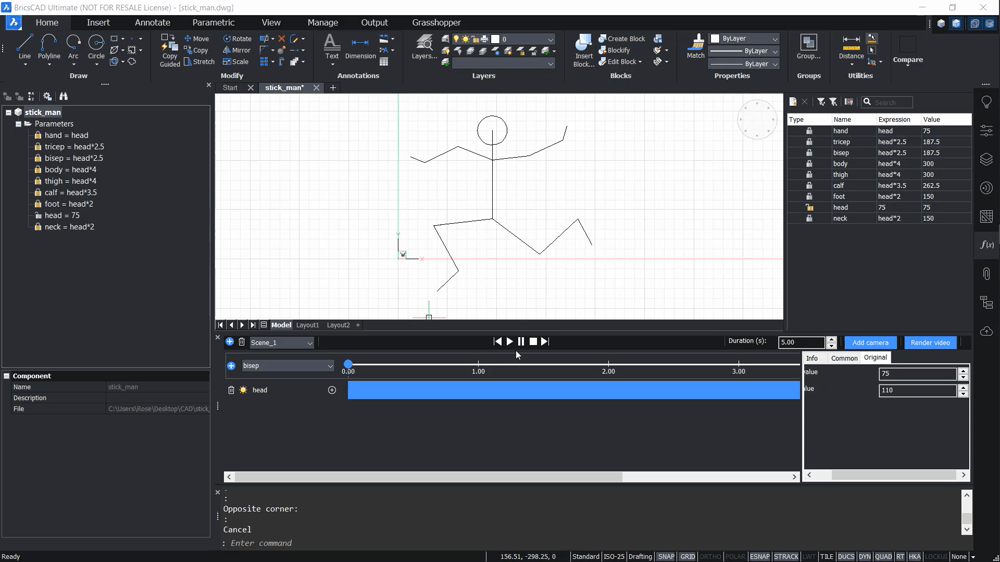Switch to the Start document tab
1000x562 pixels.
coord(230,87)
